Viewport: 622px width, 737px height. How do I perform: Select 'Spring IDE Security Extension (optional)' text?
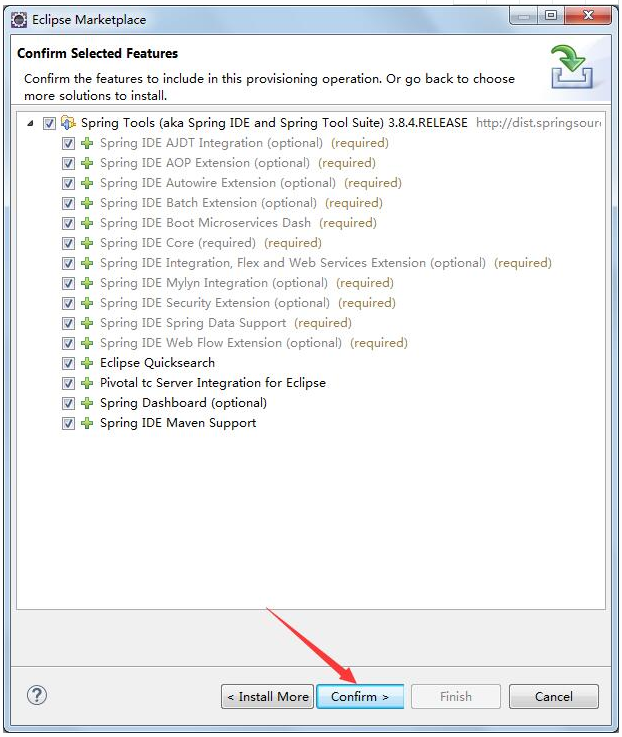coord(215,303)
